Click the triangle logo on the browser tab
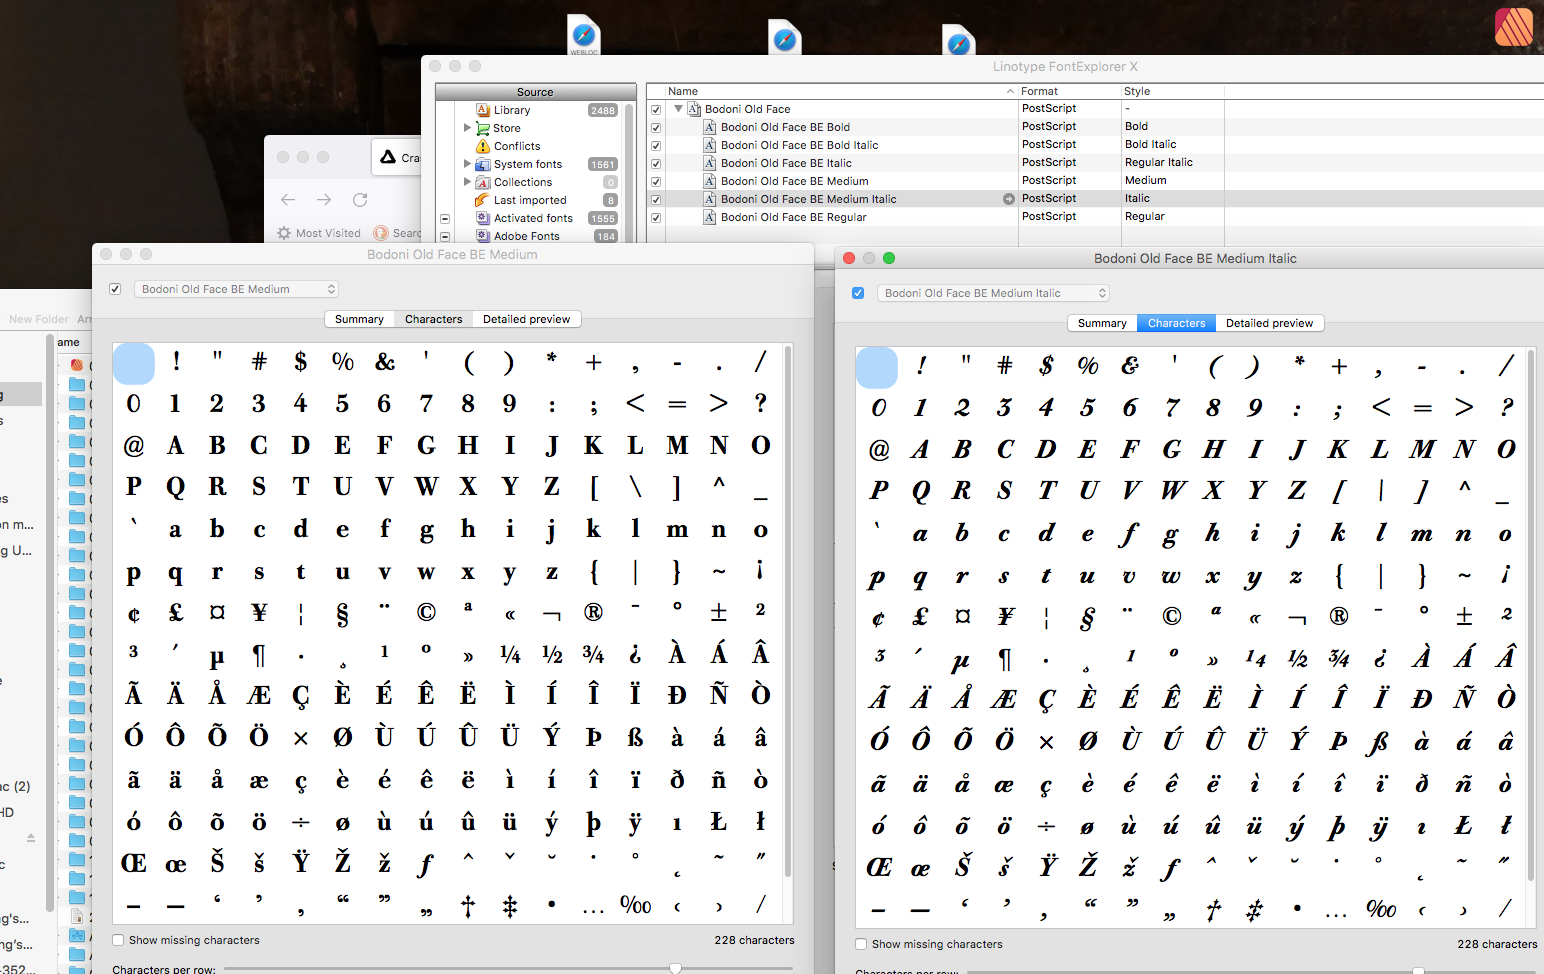 point(388,157)
